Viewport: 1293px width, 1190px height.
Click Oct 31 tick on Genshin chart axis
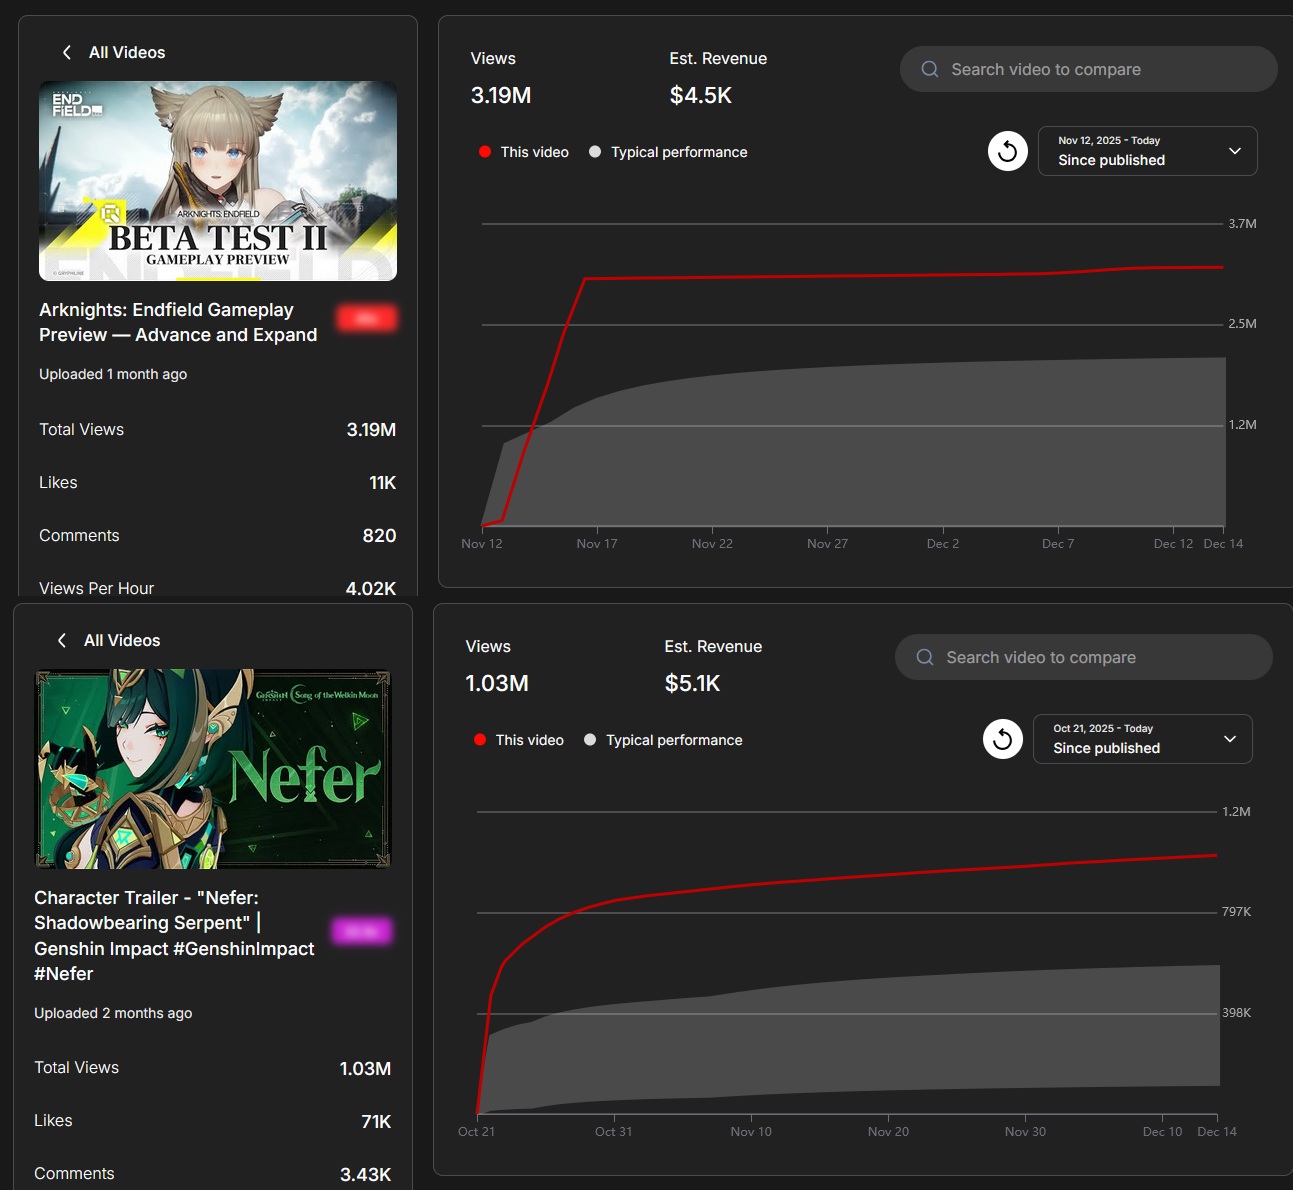[613, 1131]
